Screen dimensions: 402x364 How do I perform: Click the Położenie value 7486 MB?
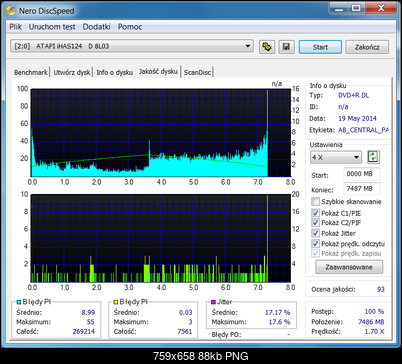(x=371, y=322)
